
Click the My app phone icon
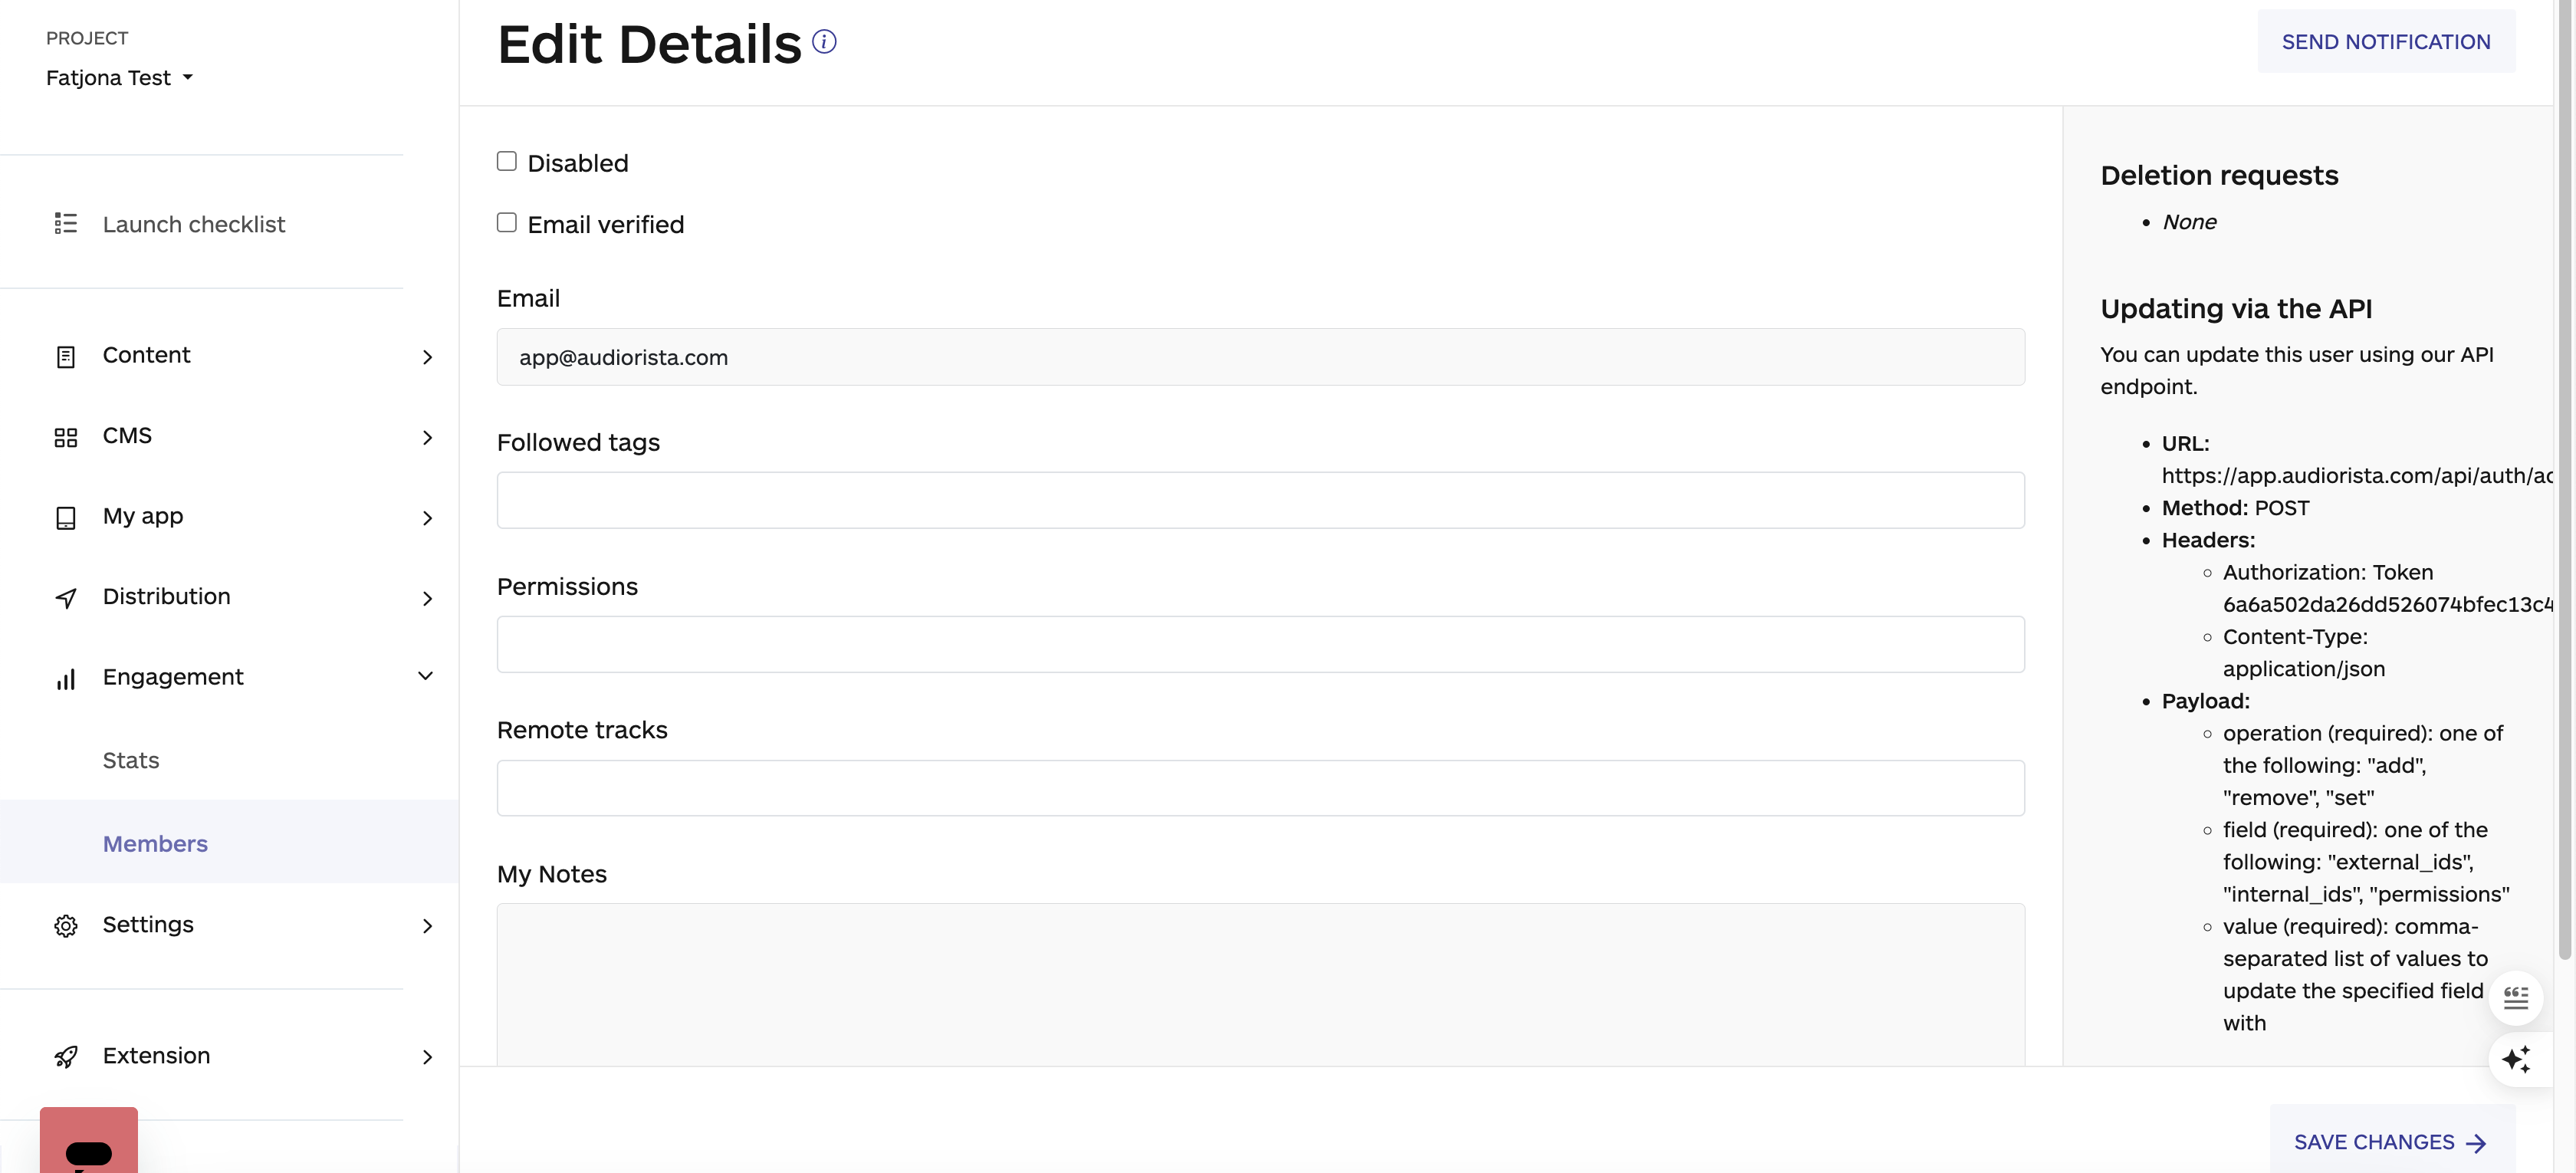[x=65, y=517]
